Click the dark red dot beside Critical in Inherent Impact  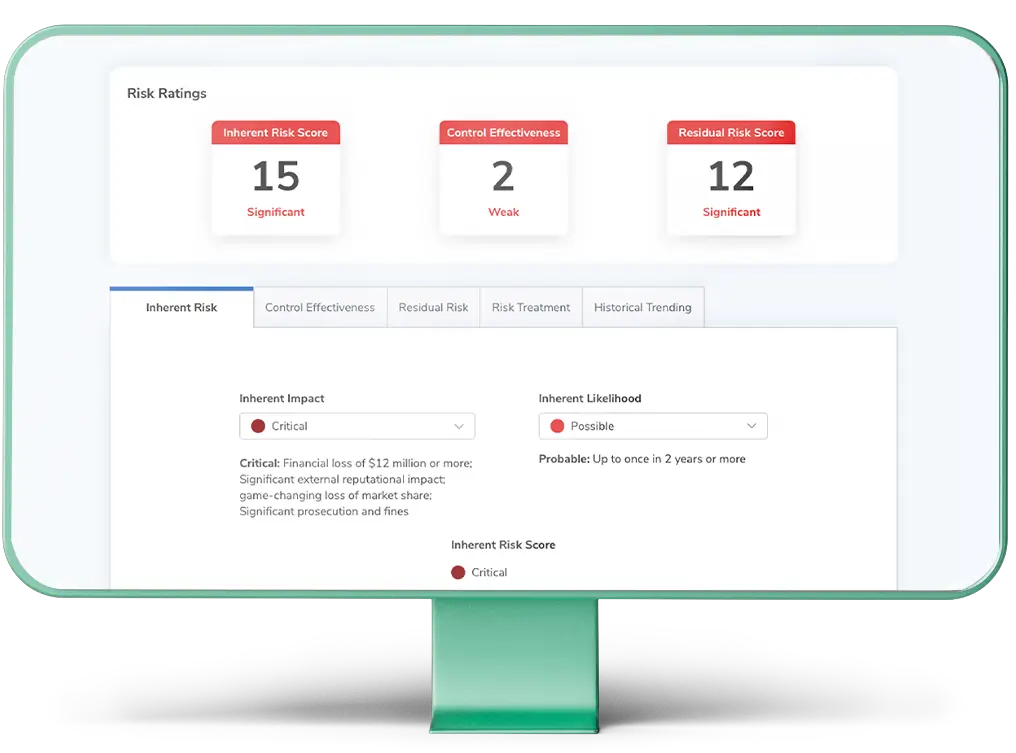pos(258,426)
